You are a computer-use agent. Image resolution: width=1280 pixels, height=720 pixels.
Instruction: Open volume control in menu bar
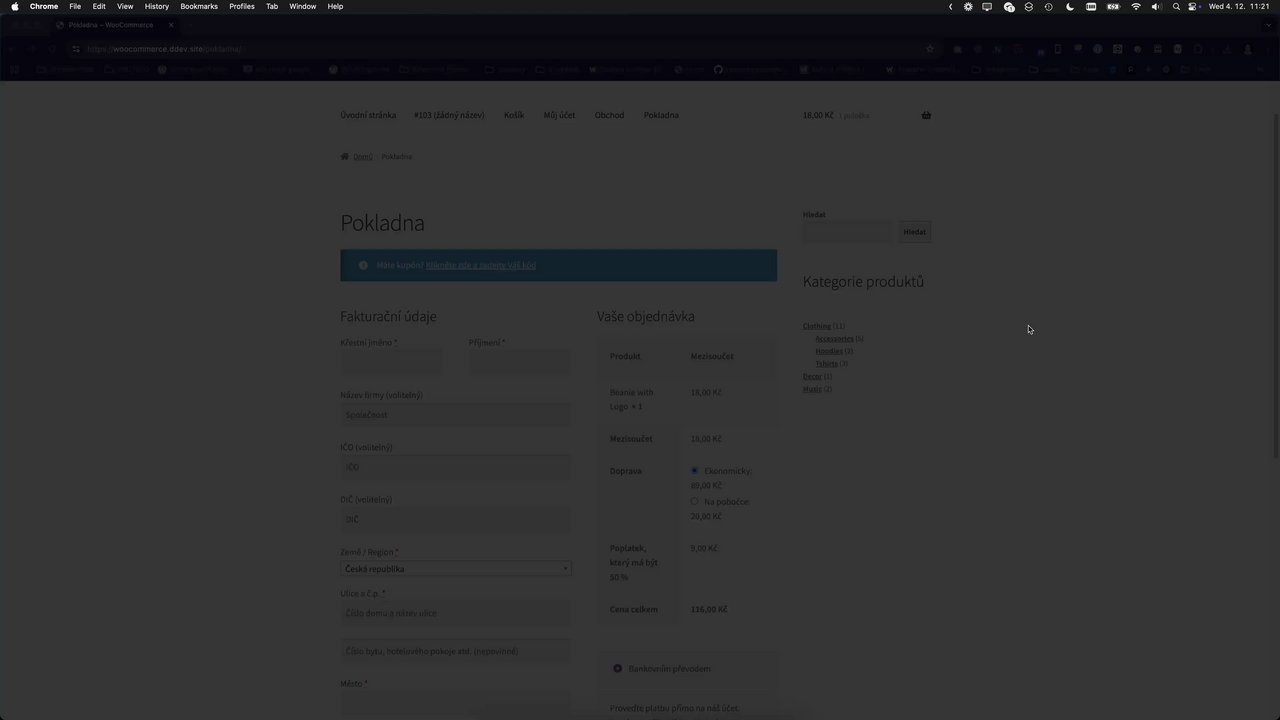(1156, 6)
